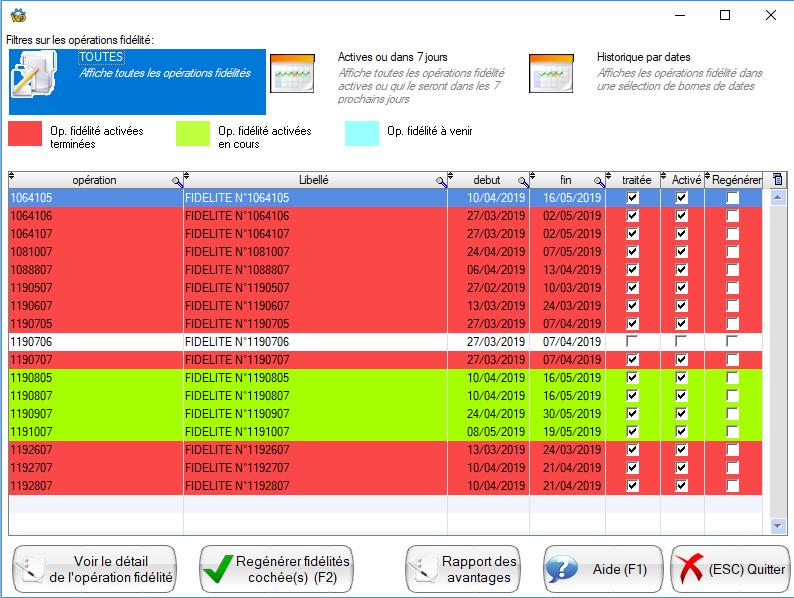Click the 'Actives ou dans 7 jours' calendar icon
794x598 pixels.
tap(292, 74)
